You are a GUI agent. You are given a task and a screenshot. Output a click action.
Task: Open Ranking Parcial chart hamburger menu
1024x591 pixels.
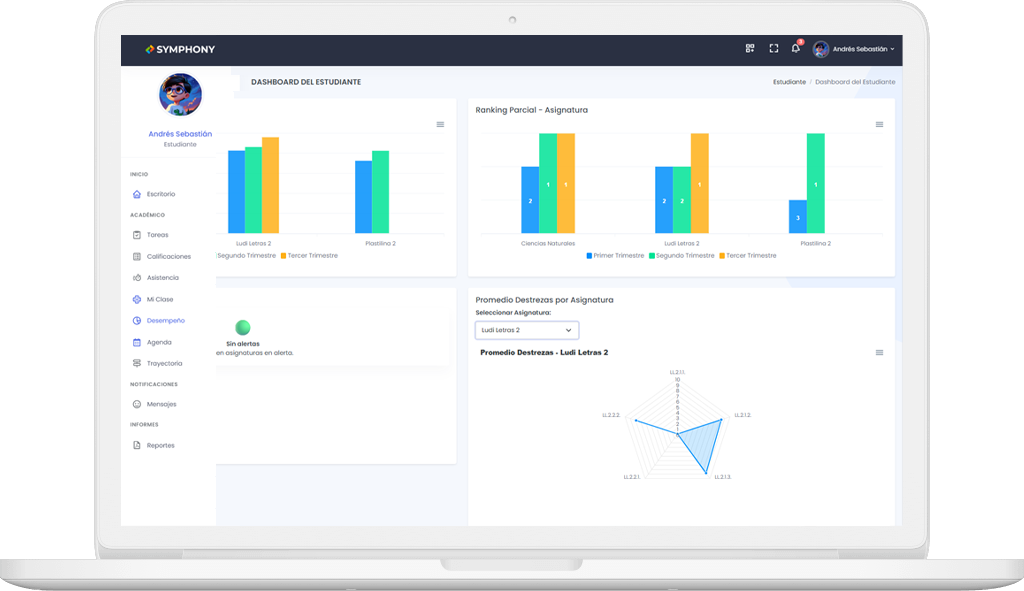pyautogui.click(x=879, y=125)
